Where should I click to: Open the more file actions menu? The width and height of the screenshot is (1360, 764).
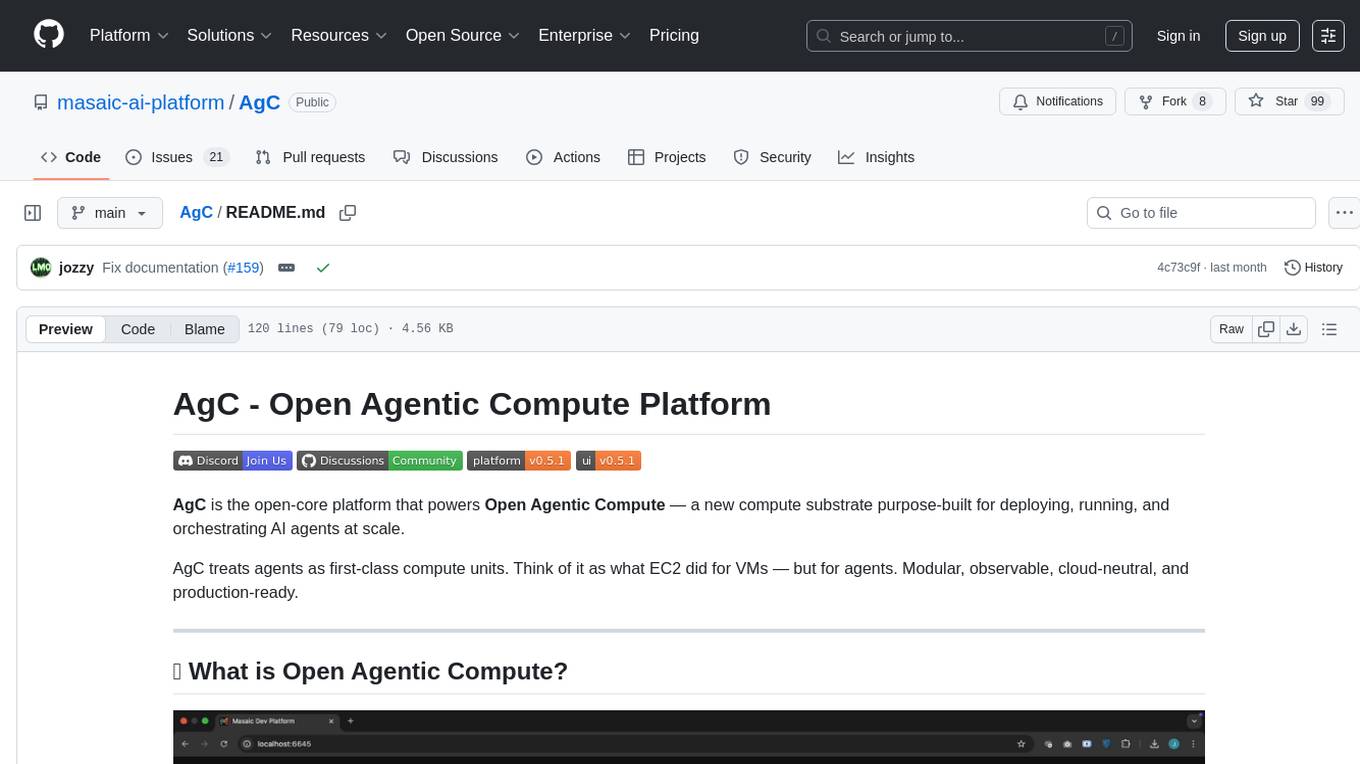click(1344, 213)
